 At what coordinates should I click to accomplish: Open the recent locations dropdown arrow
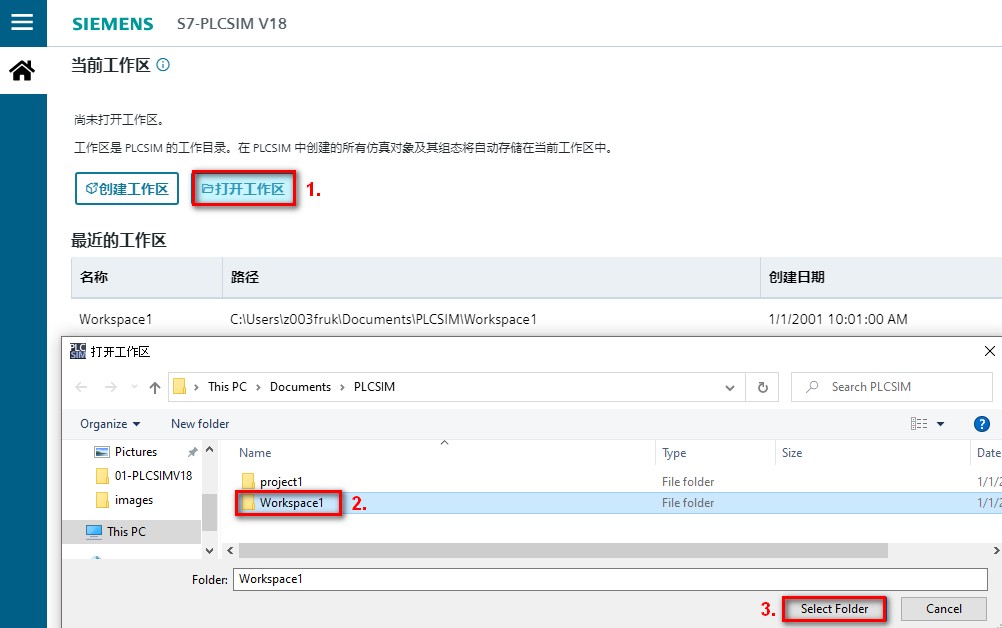134,387
